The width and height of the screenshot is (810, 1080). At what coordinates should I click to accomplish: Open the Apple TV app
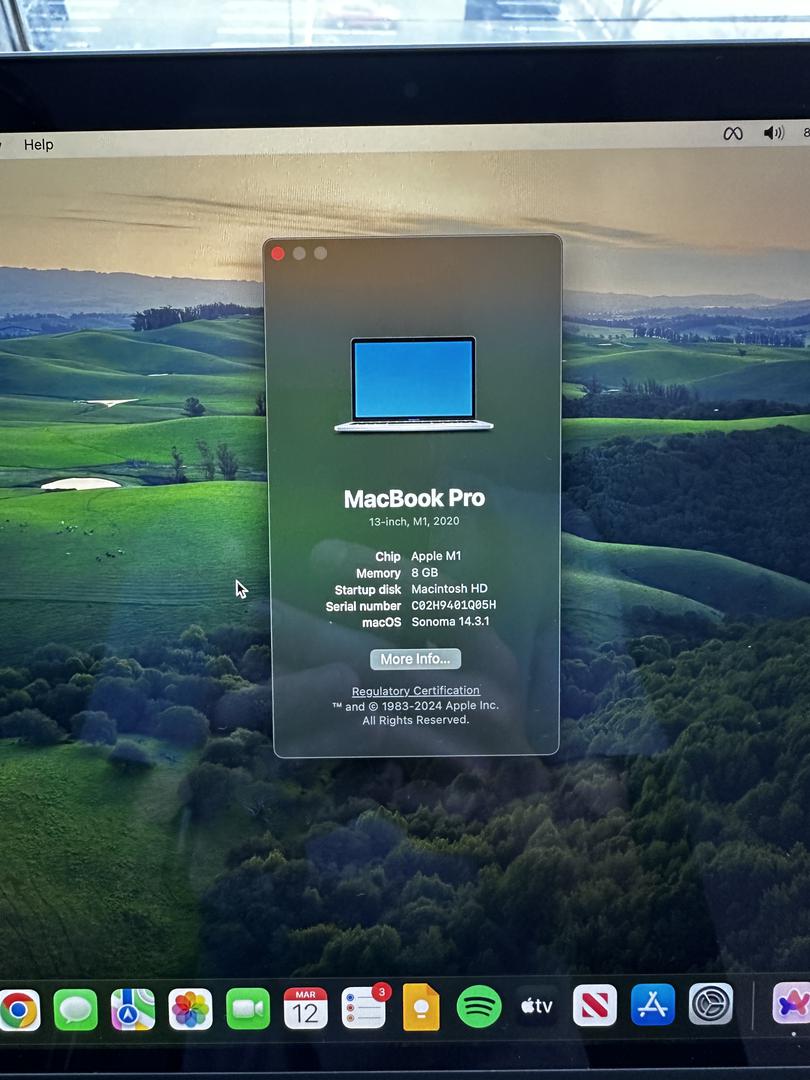(537, 1006)
